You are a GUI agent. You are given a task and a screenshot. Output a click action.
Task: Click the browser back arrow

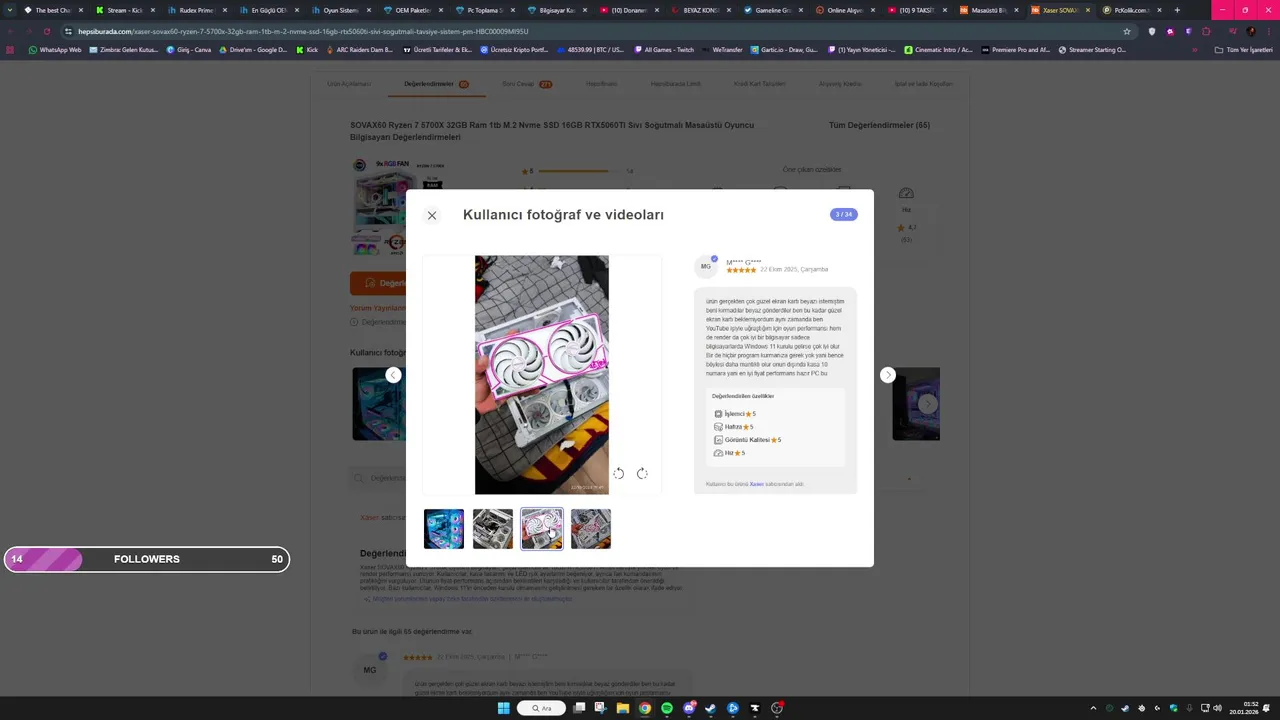10,31
